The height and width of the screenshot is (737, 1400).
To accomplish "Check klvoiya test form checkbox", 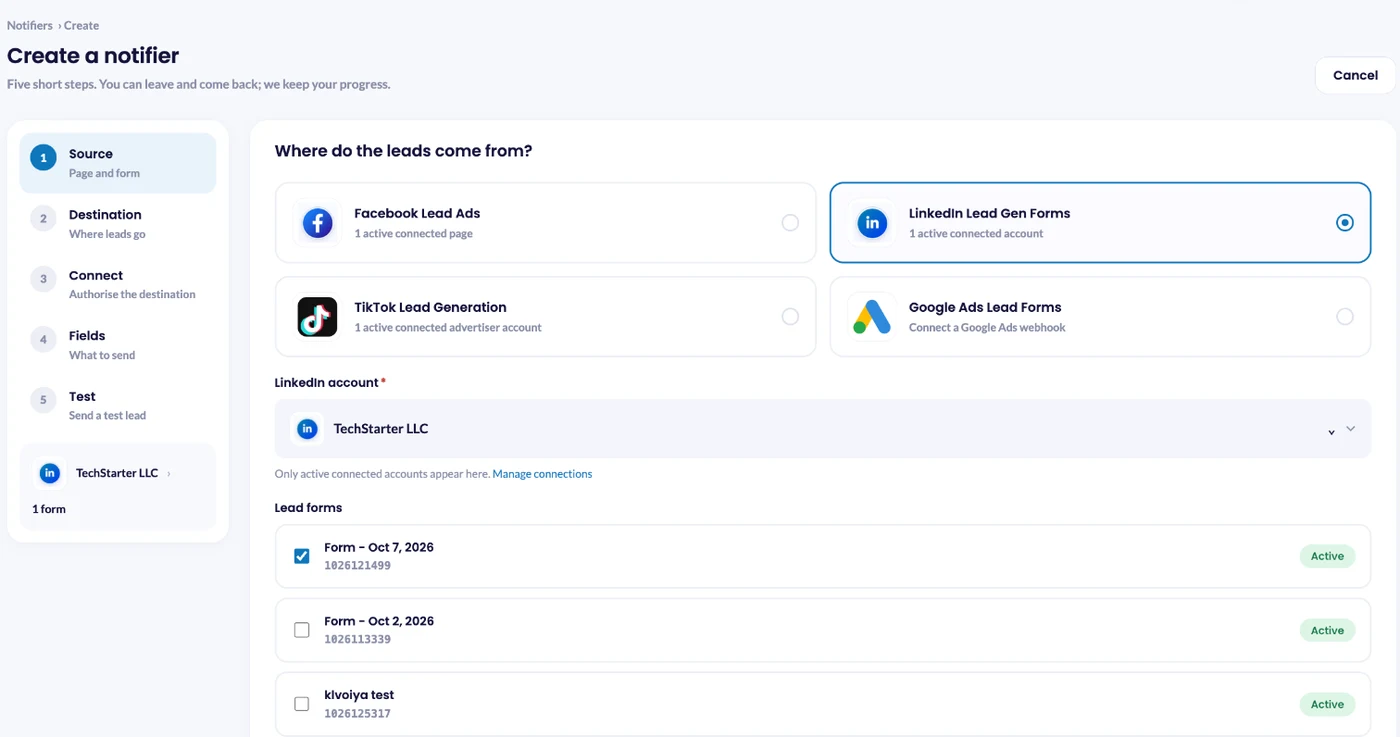I will 302,704.
